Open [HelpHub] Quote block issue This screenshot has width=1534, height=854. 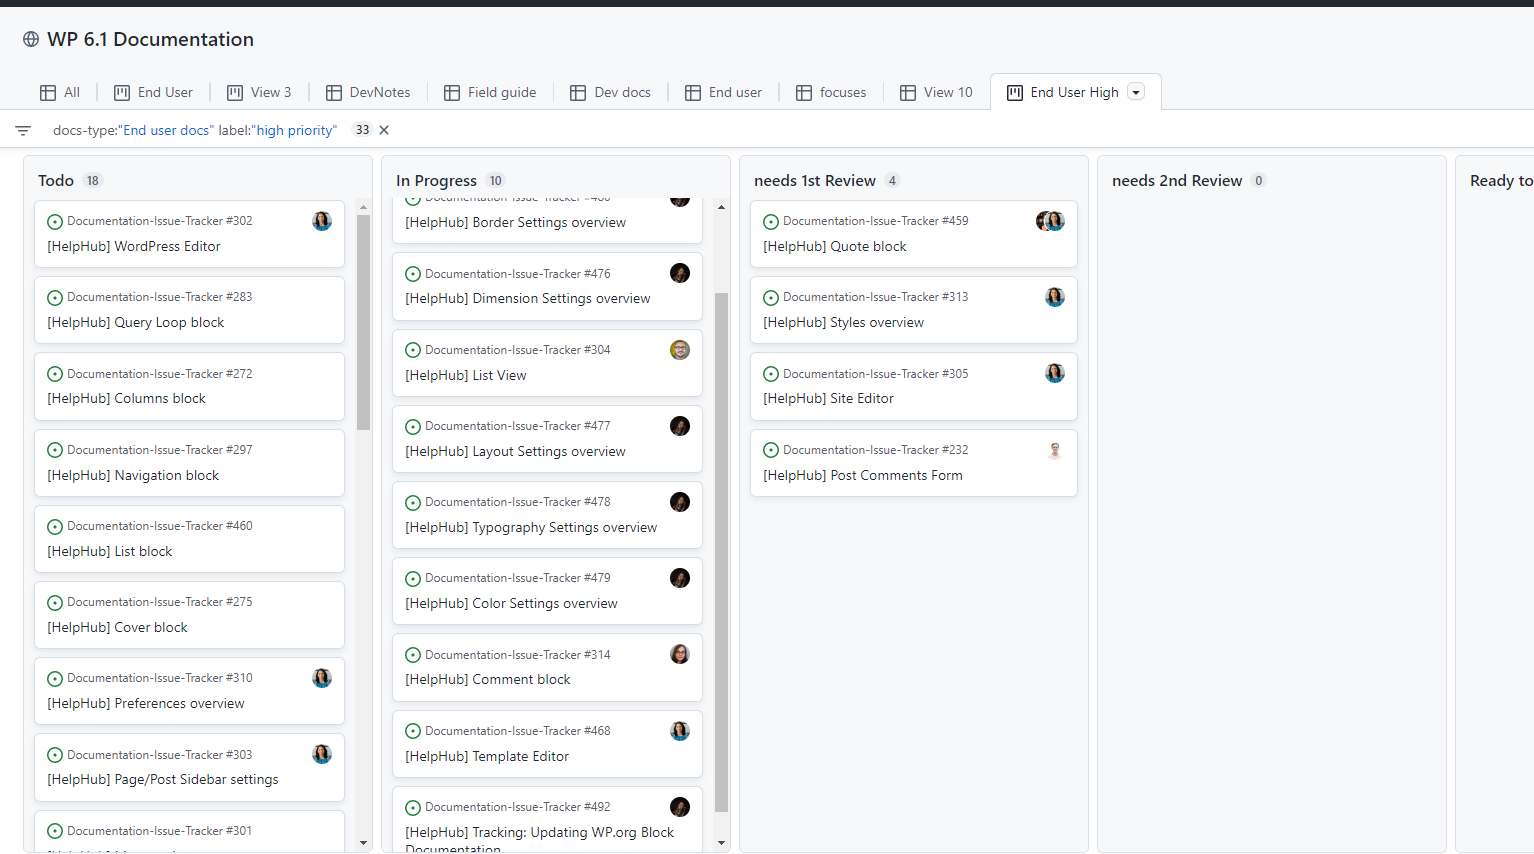click(x=835, y=246)
